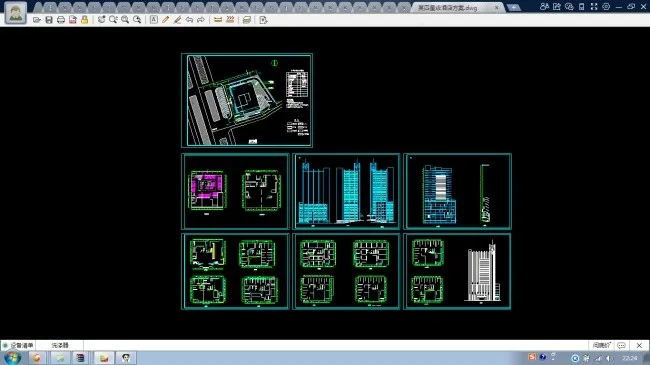
Task: Toggle fullscreen mode icon in title bar
Action: (x=594, y=7)
